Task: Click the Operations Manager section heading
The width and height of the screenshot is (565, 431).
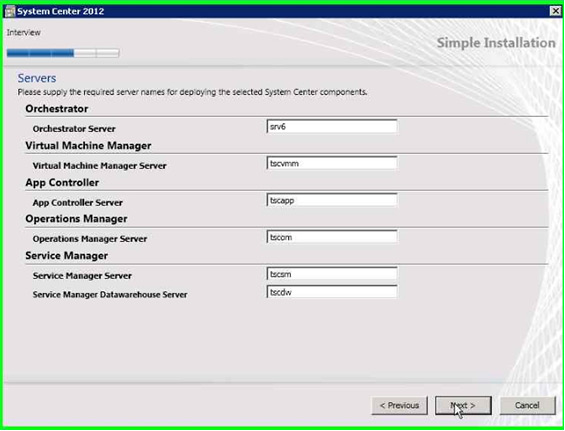Action: click(76, 219)
